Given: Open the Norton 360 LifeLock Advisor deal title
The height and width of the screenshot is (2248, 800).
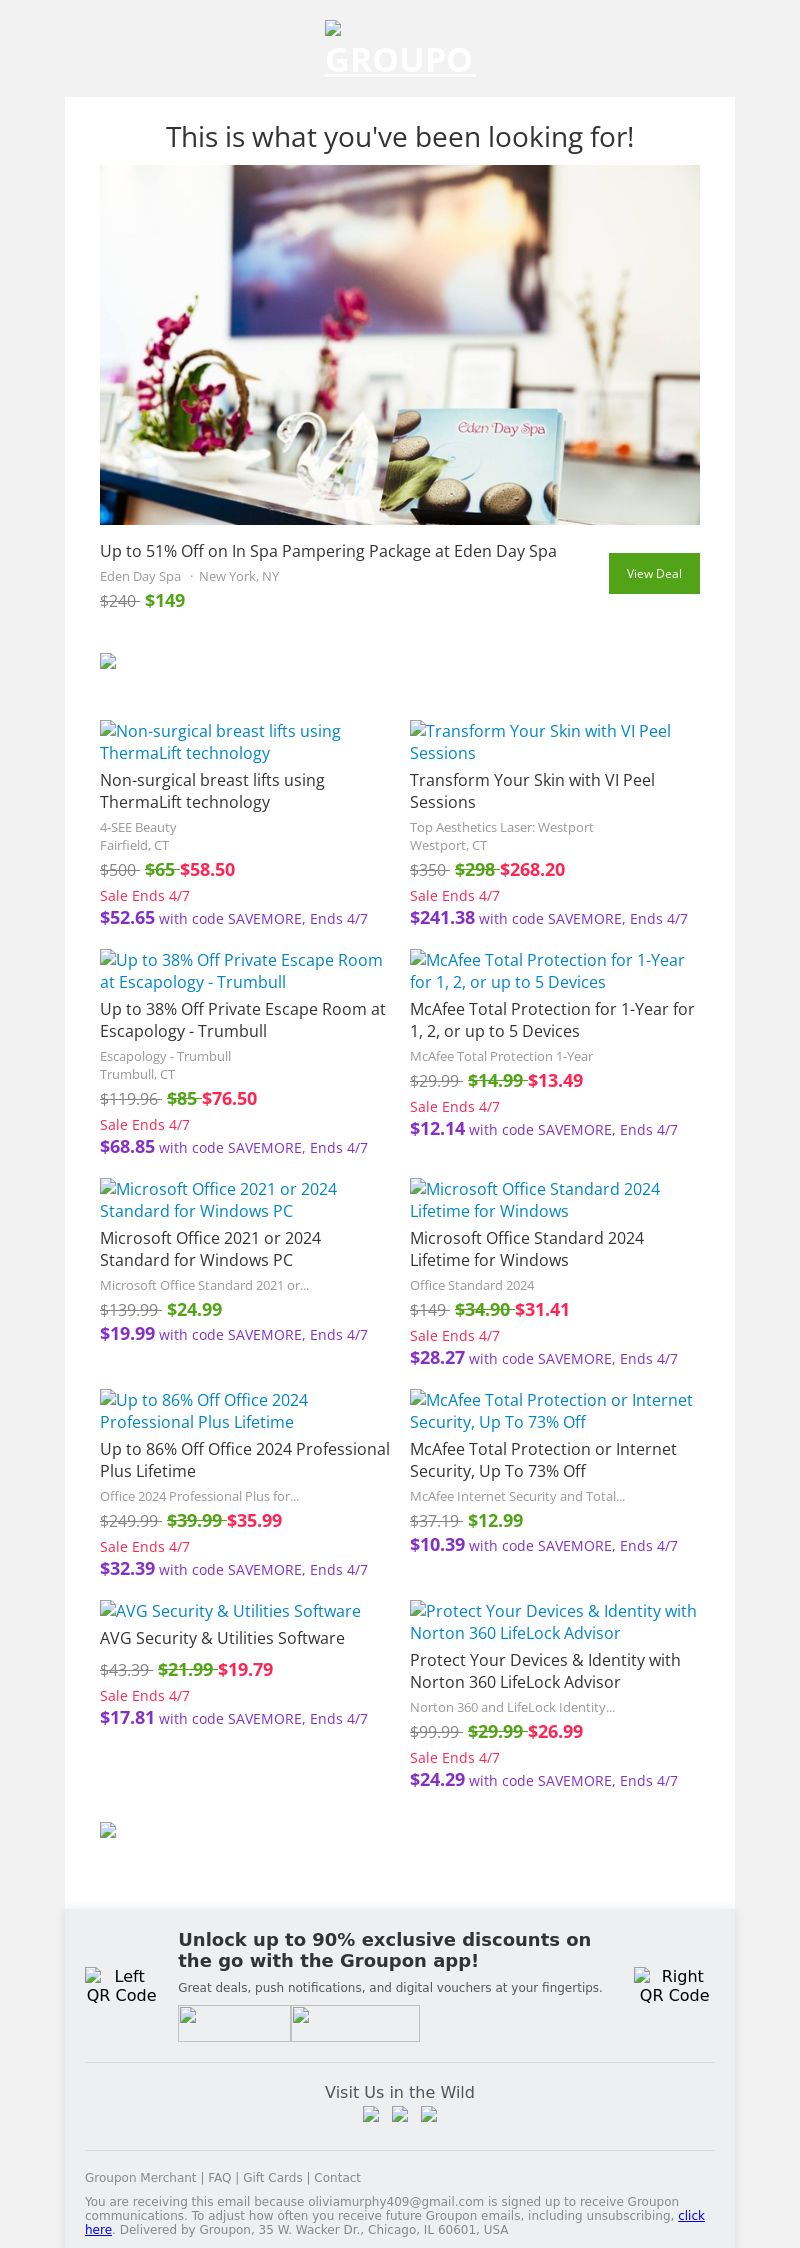Looking at the screenshot, I should pos(545,1671).
